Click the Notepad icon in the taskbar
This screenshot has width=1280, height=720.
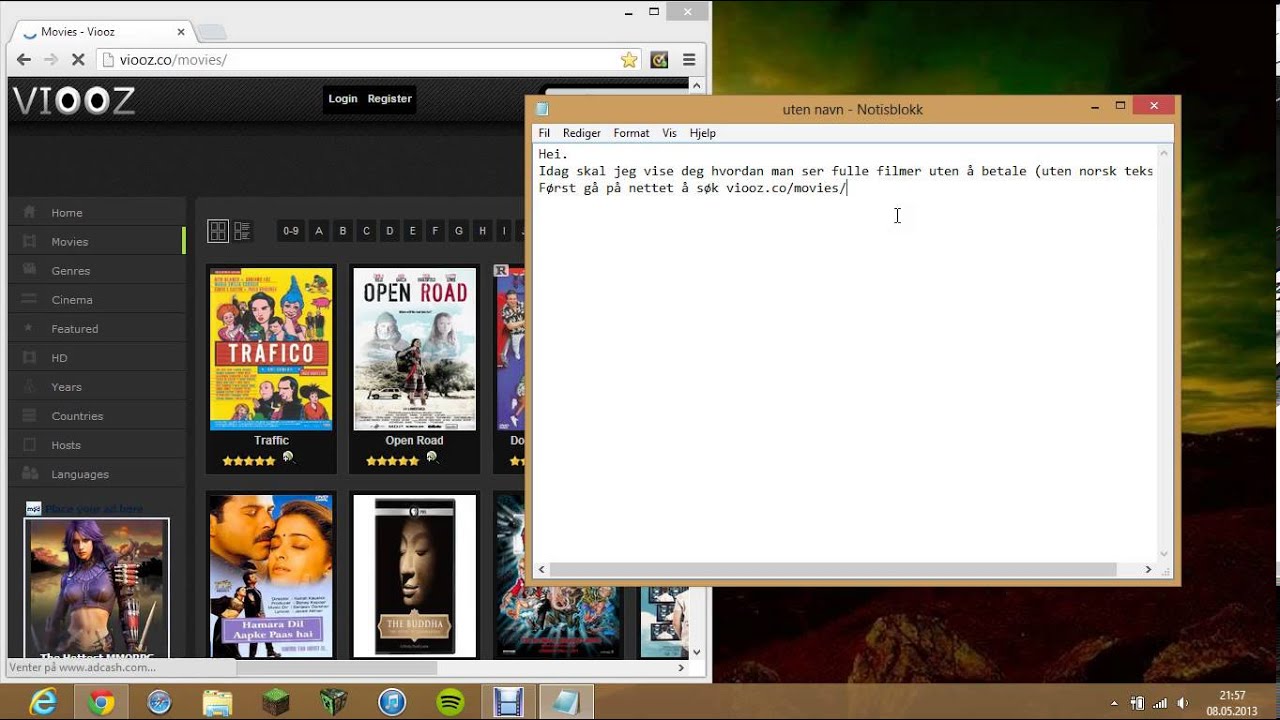click(x=566, y=703)
